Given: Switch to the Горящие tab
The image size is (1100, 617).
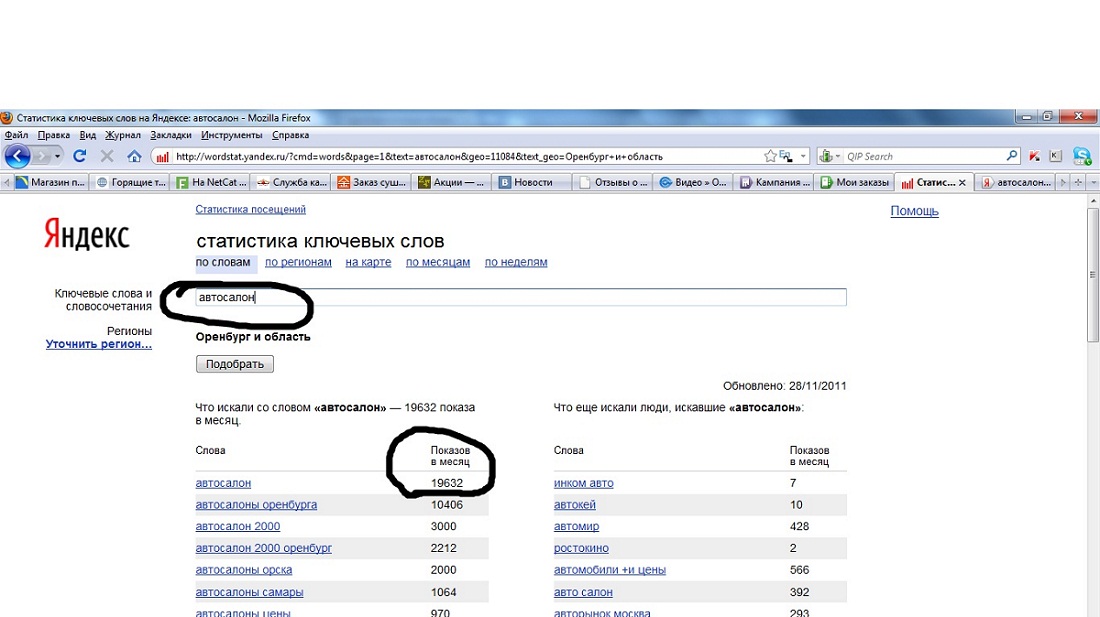Looking at the screenshot, I should [131, 182].
